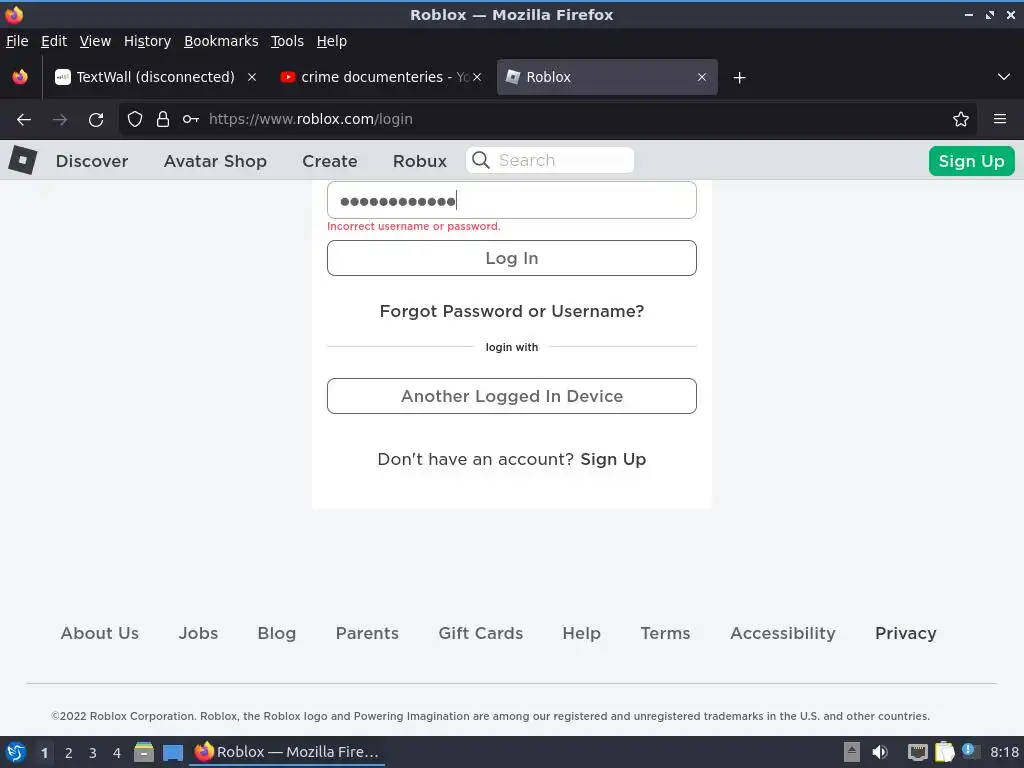Click the padlock site security icon
This screenshot has width=1024, height=768.
[163, 119]
